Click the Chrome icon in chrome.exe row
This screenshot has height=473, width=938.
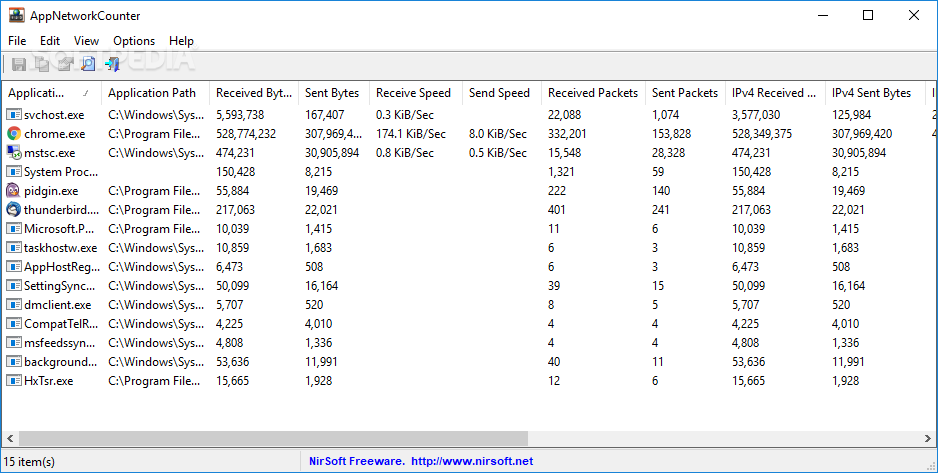click(x=14, y=134)
